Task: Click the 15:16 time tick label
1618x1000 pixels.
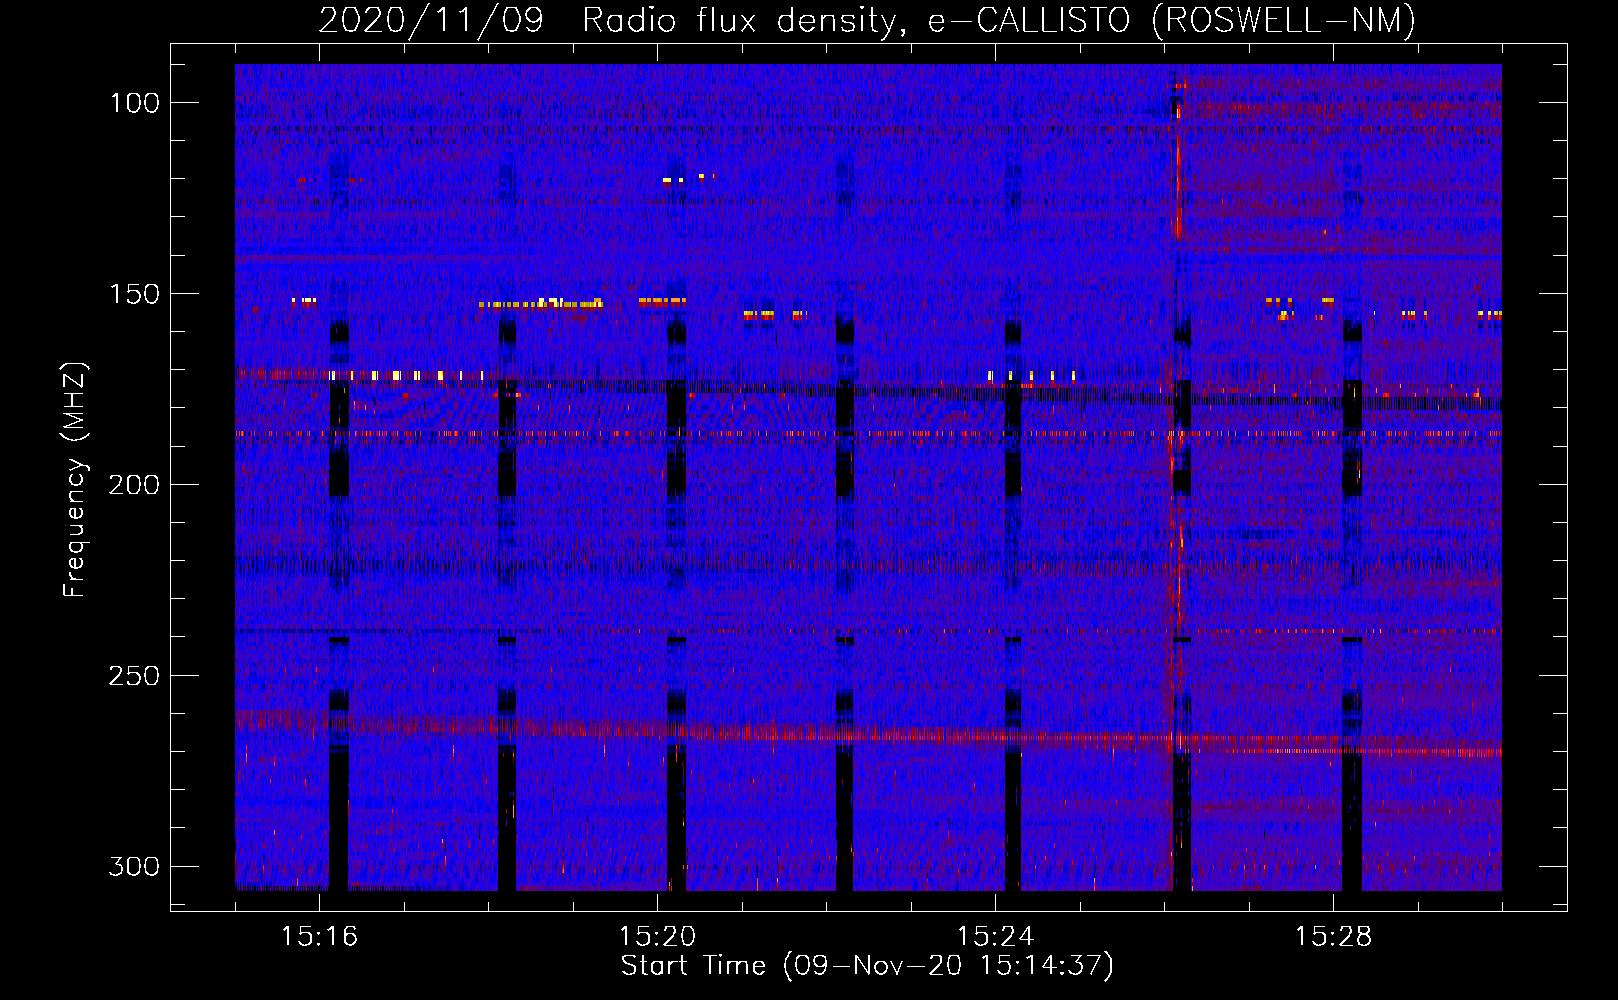Action: 319,937
